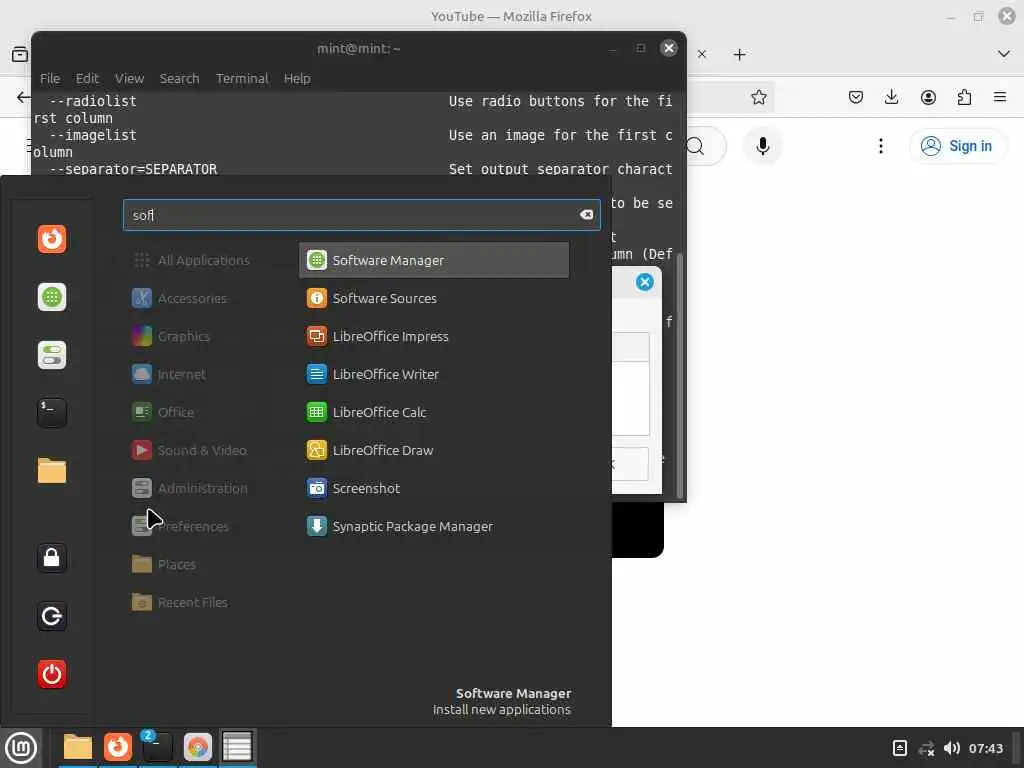This screenshot has height=768, width=1024.
Task: Click the clock showing 07:43
Action: click(x=985, y=748)
